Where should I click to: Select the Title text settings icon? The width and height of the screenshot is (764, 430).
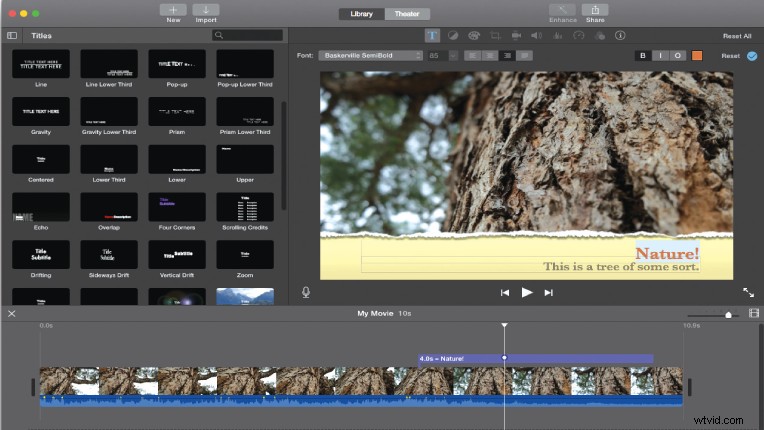432,35
